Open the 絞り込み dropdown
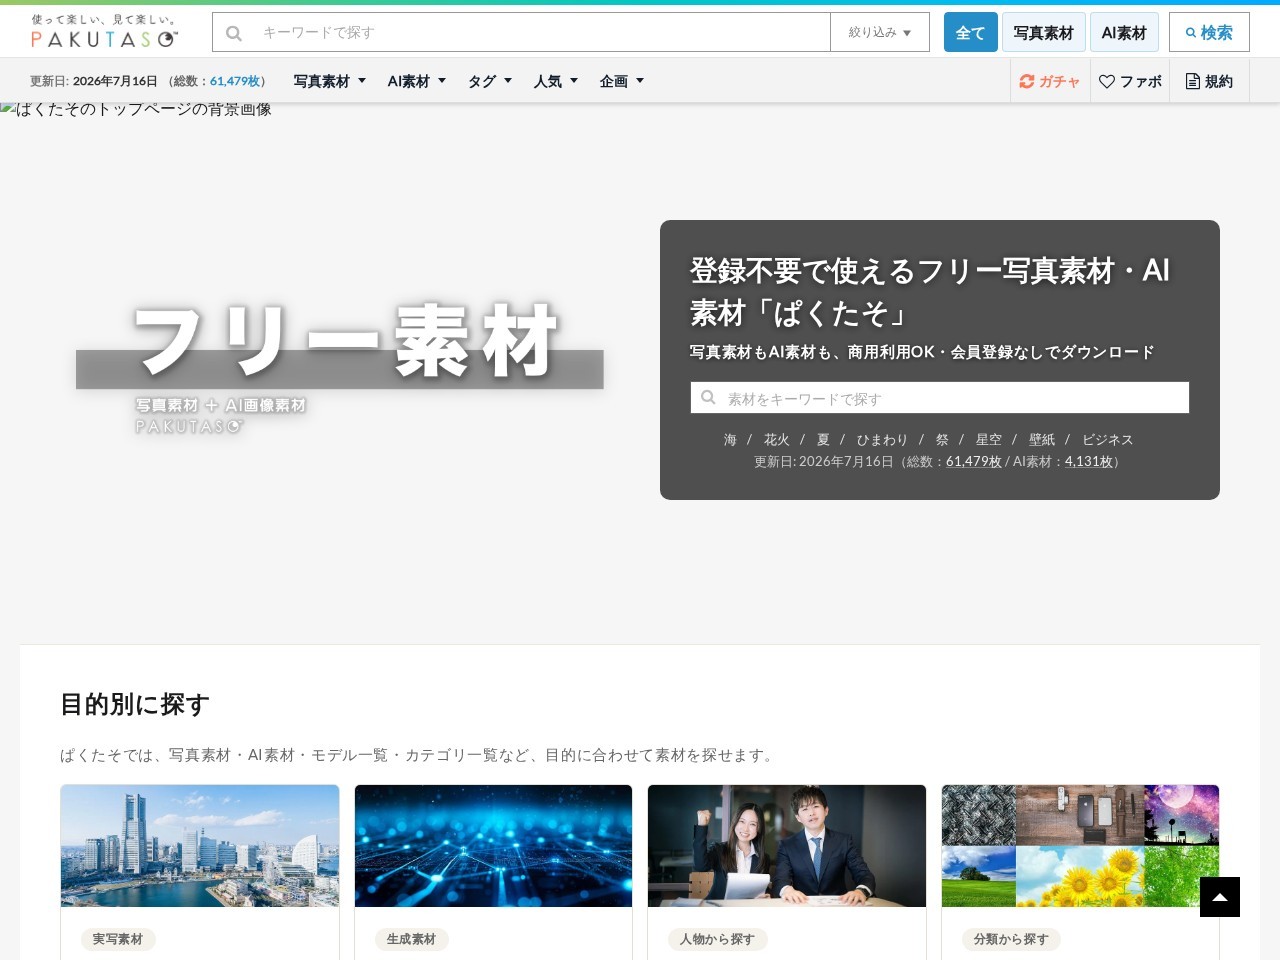The width and height of the screenshot is (1280, 960). coord(880,32)
